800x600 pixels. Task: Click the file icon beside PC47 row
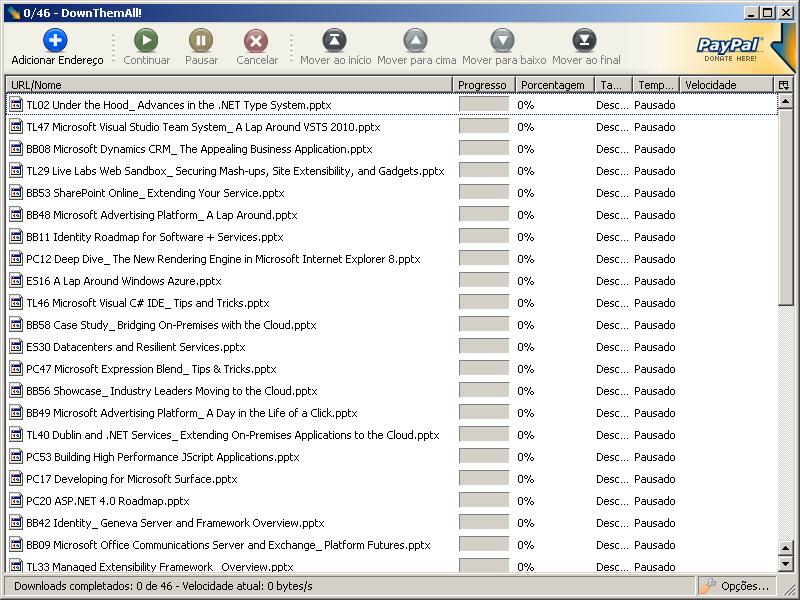click(x=16, y=368)
